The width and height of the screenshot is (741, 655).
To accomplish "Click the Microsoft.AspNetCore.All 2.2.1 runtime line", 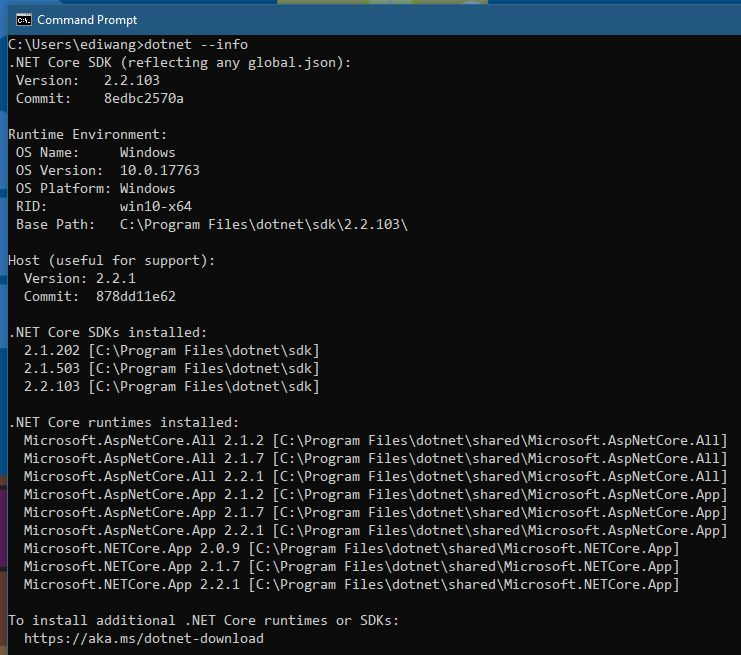I will pos(375,476).
